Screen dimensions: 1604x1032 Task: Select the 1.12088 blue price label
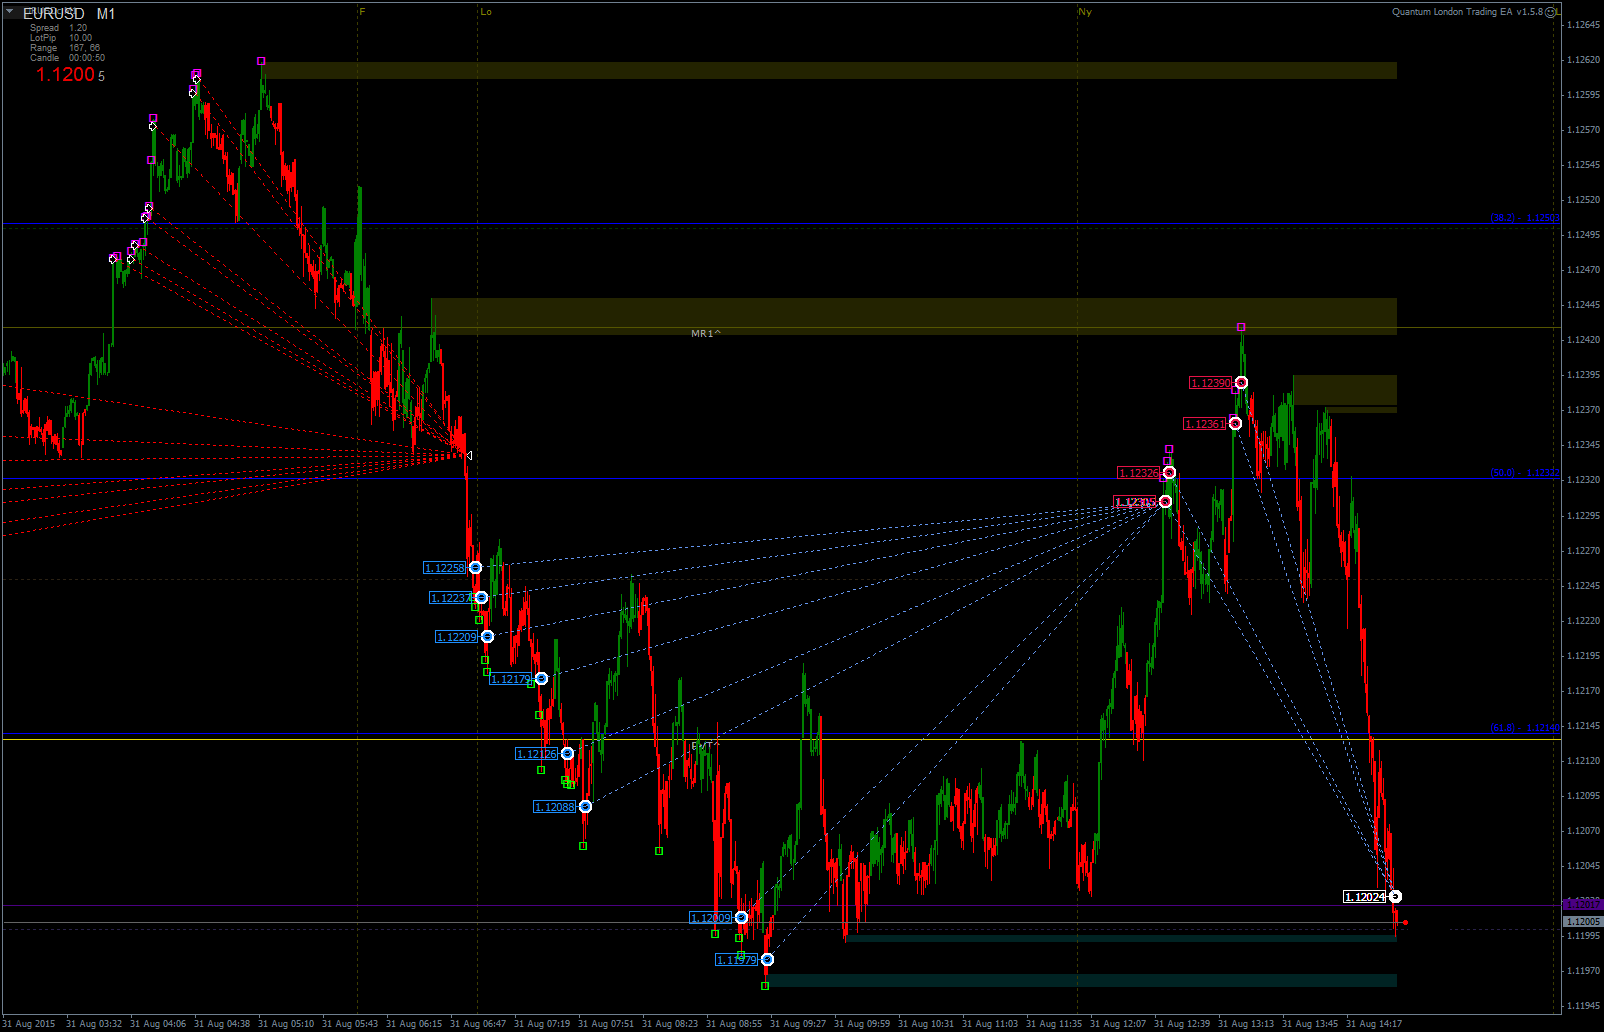point(555,807)
